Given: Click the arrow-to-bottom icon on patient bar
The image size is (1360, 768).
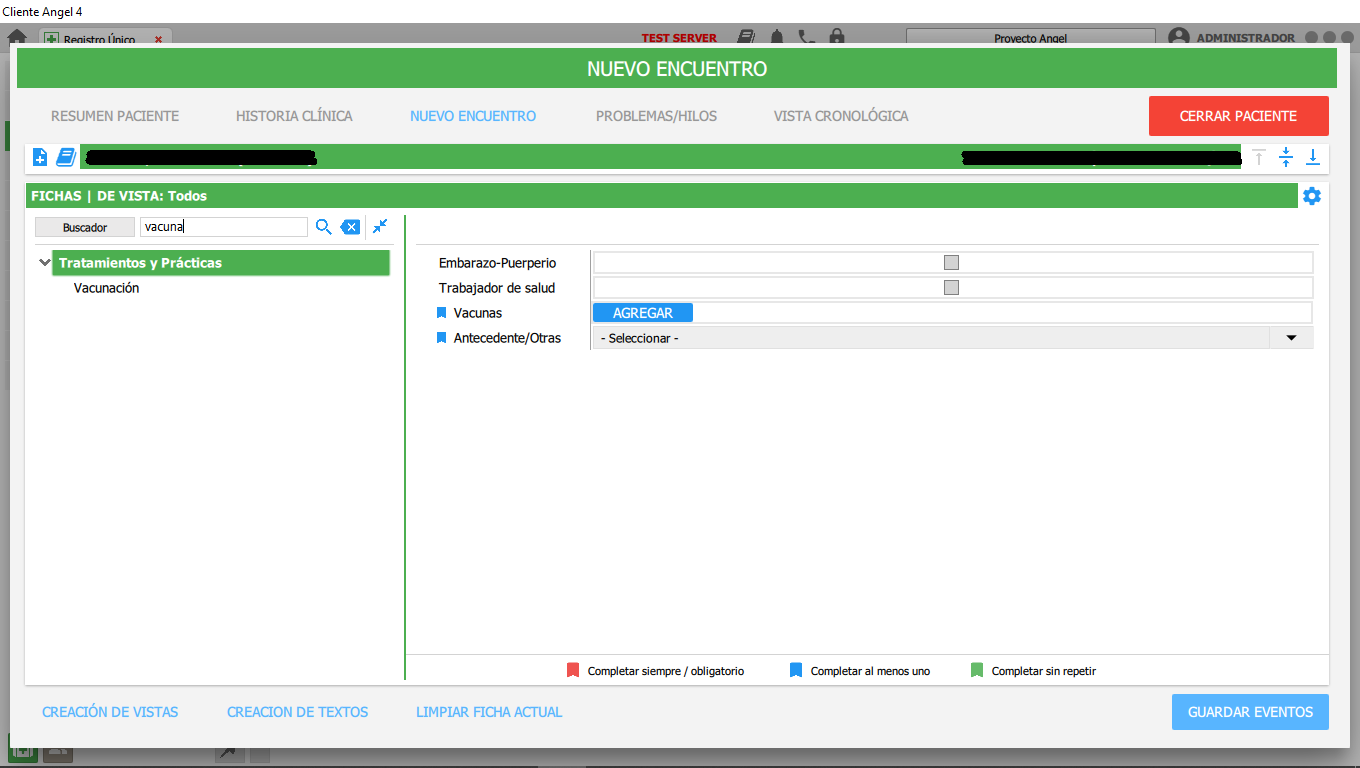Looking at the screenshot, I should pyautogui.click(x=1313, y=157).
